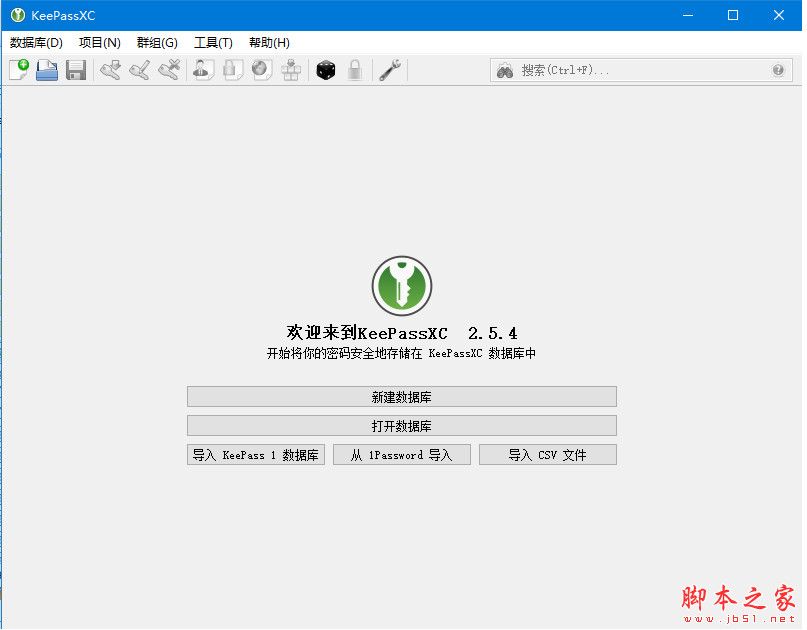Click the 新建数据库 button
The height and width of the screenshot is (630, 807).
402,397
